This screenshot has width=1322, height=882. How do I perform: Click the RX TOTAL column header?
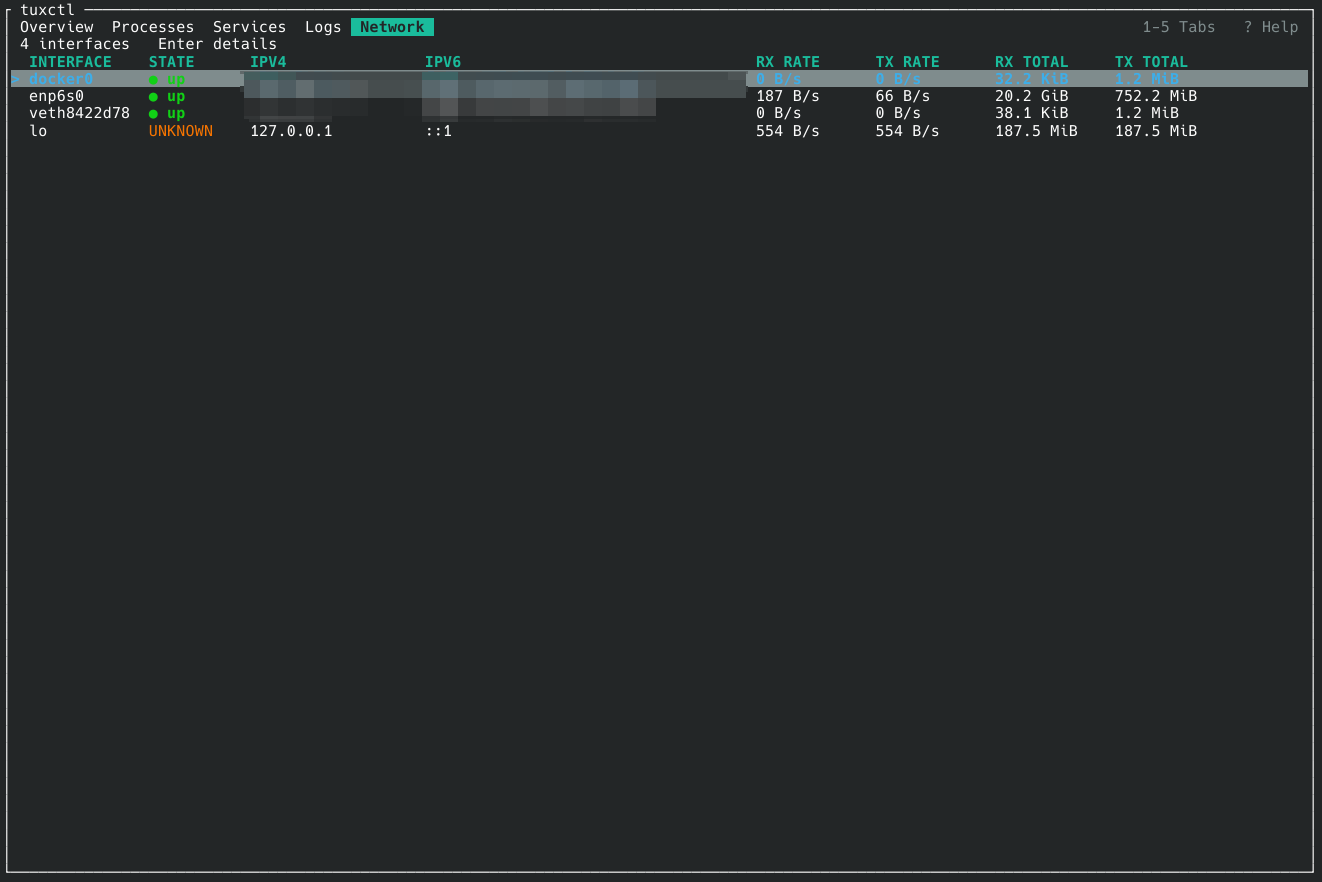click(x=1032, y=62)
